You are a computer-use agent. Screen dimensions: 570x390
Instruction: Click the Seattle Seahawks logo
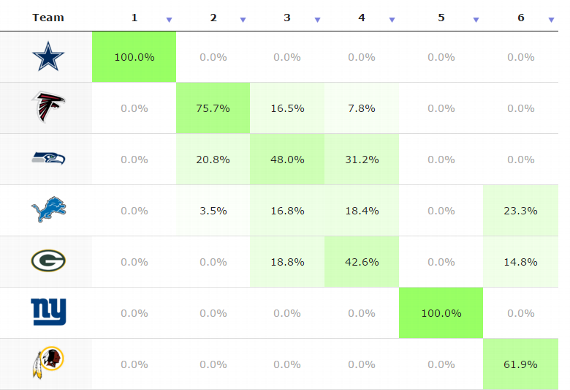point(48,158)
